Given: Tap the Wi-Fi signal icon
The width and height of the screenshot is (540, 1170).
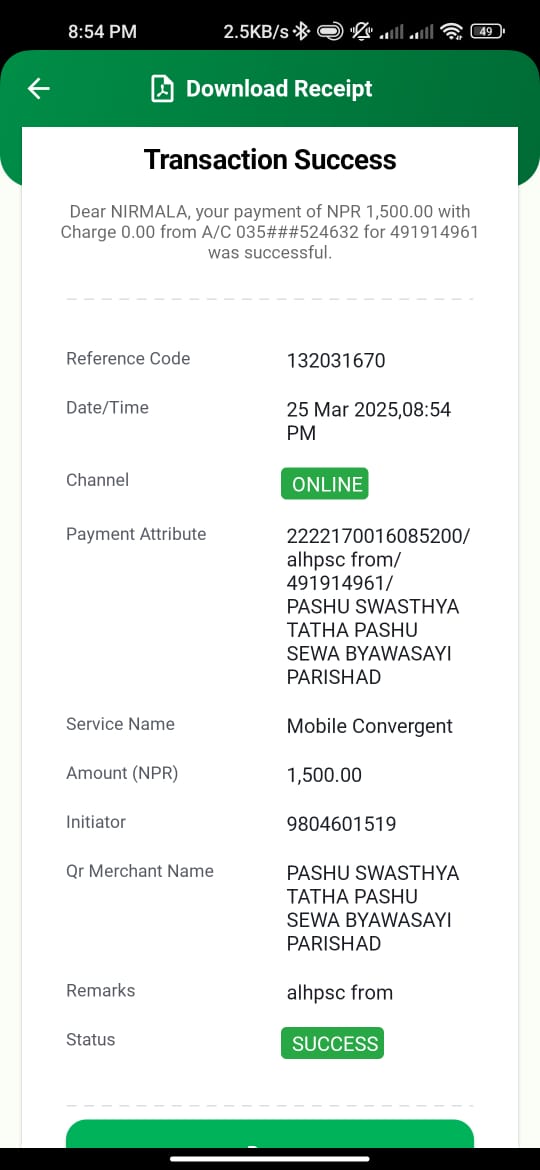Looking at the screenshot, I should pos(451,31).
